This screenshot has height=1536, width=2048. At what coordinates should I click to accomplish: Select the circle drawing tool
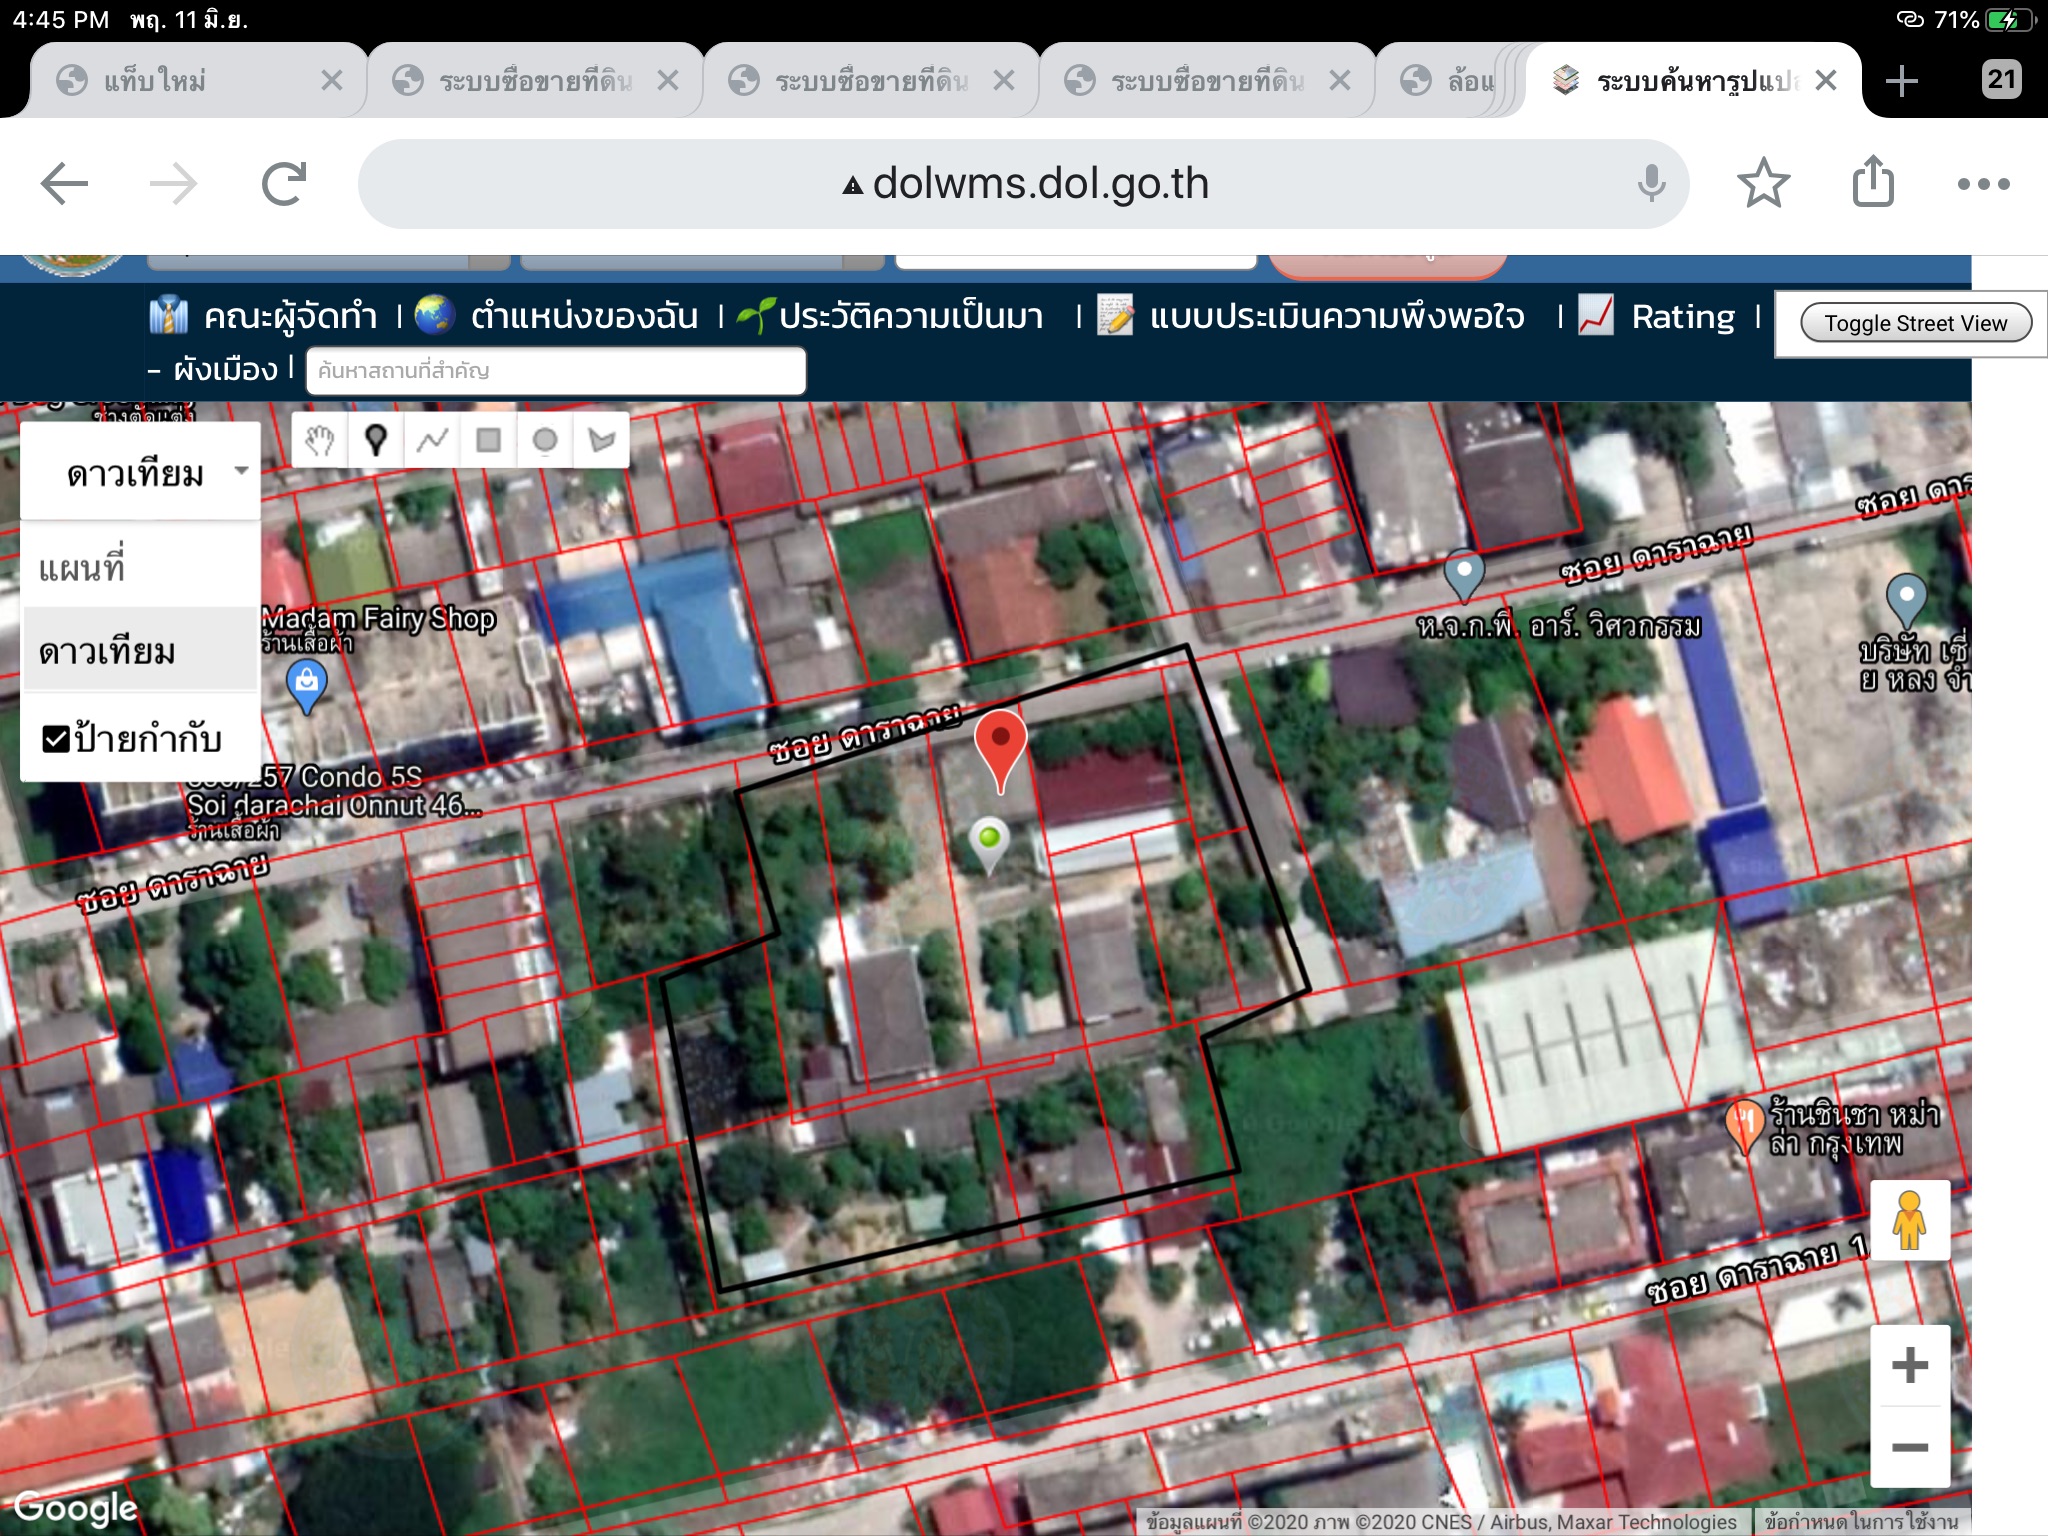[x=545, y=440]
